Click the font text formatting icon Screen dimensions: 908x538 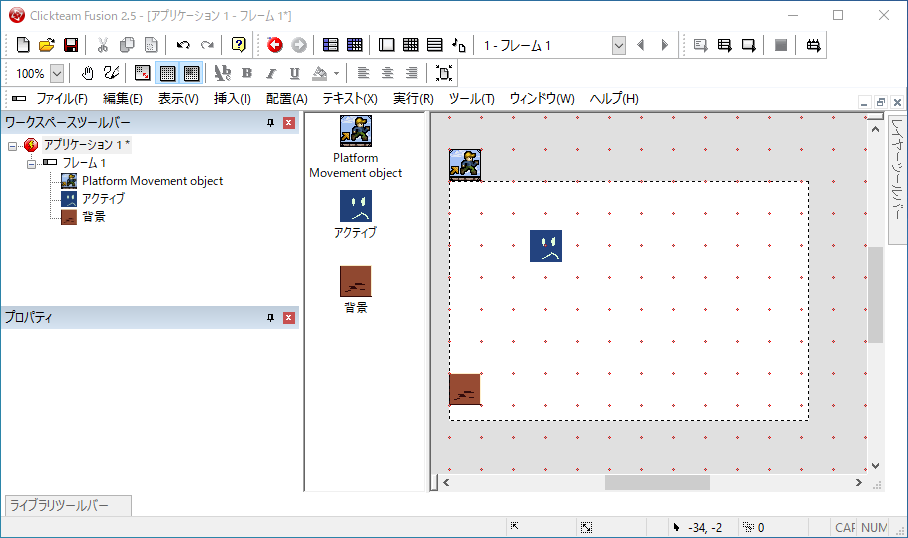pos(222,74)
